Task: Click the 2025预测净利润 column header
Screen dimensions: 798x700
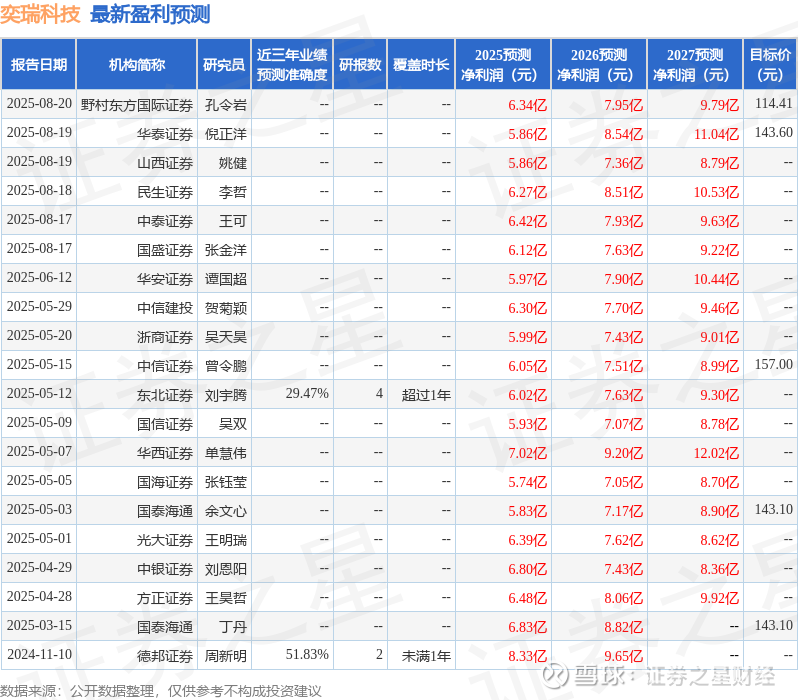Action: pyautogui.click(x=503, y=65)
